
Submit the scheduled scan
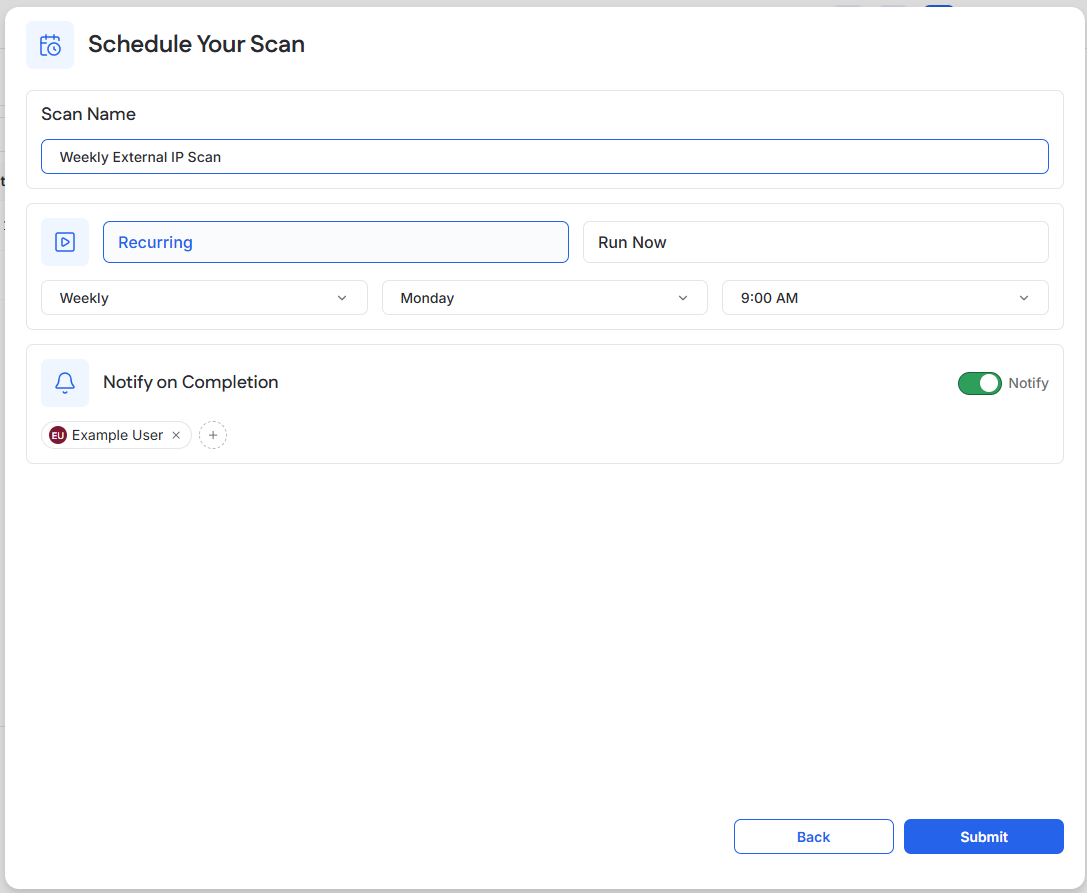tap(984, 837)
